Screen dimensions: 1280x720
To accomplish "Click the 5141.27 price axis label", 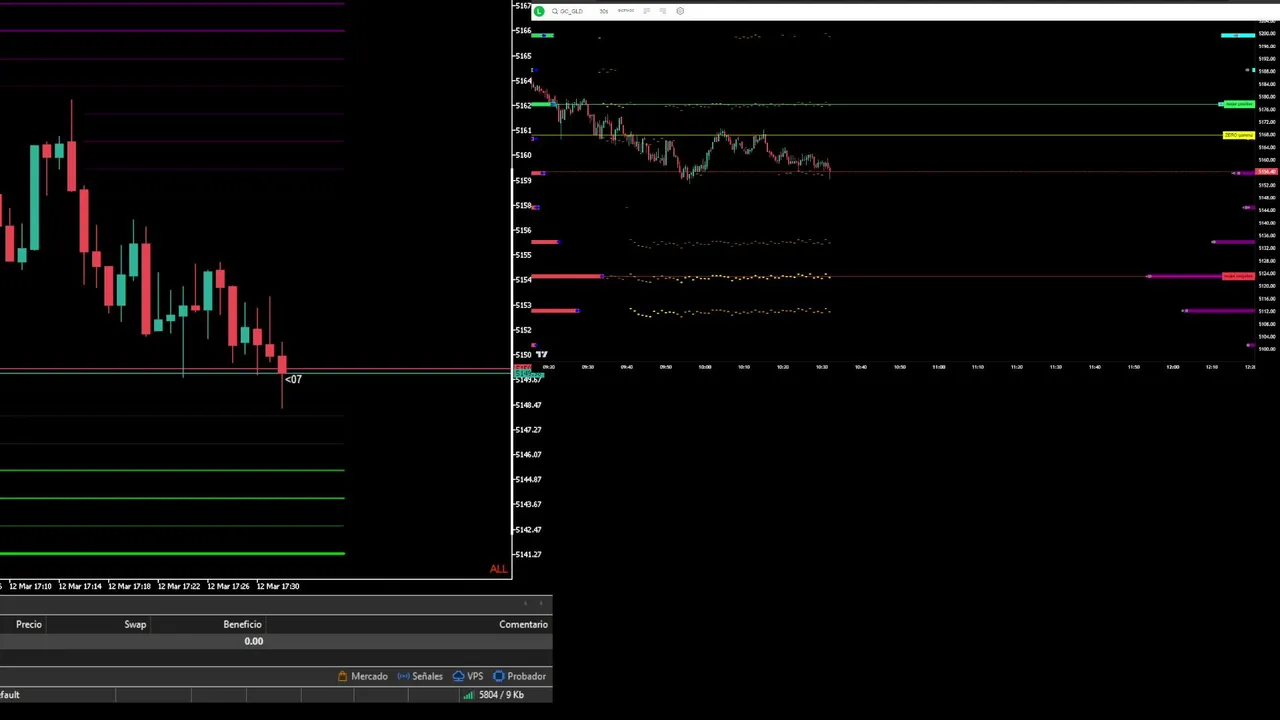I will (528, 554).
